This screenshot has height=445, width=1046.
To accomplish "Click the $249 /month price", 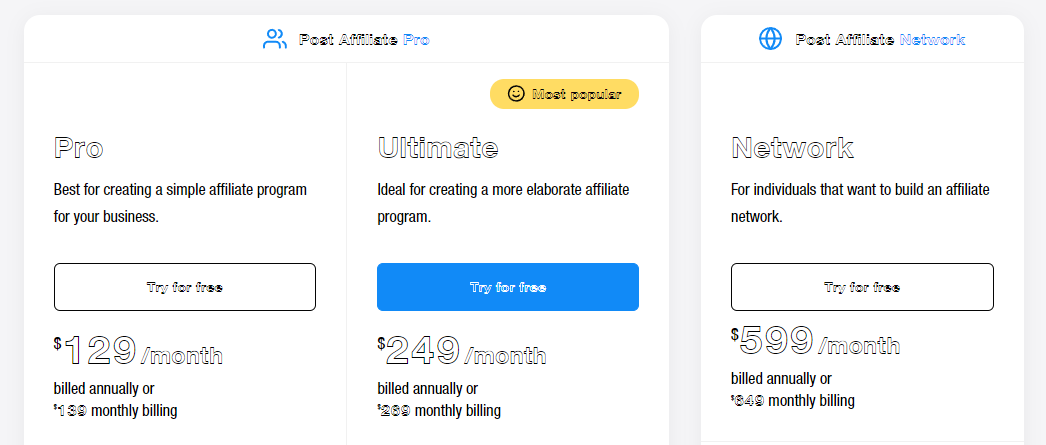I will pos(462,351).
